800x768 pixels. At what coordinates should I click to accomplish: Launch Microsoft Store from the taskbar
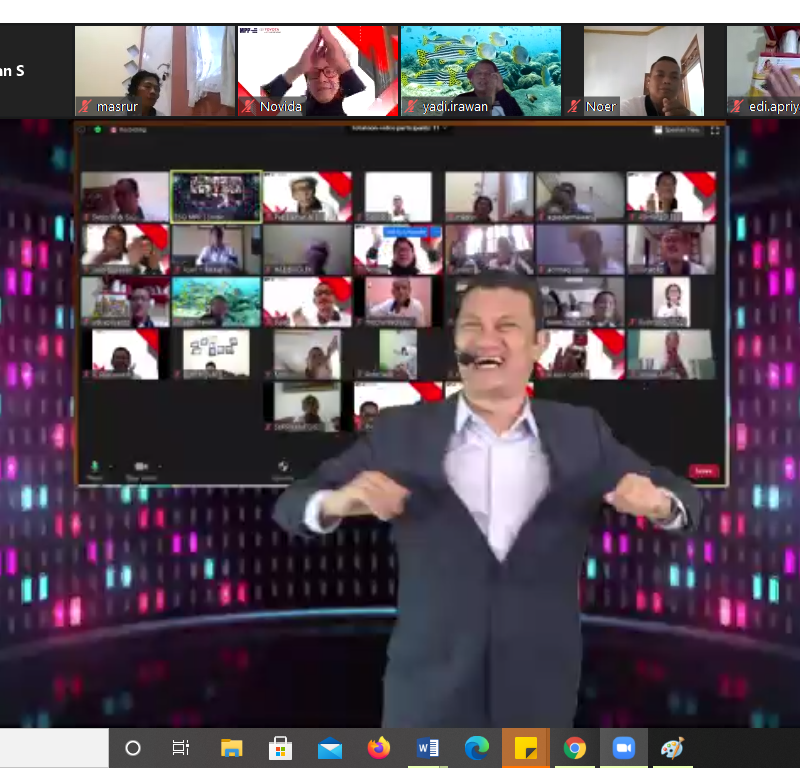(280, 748)
